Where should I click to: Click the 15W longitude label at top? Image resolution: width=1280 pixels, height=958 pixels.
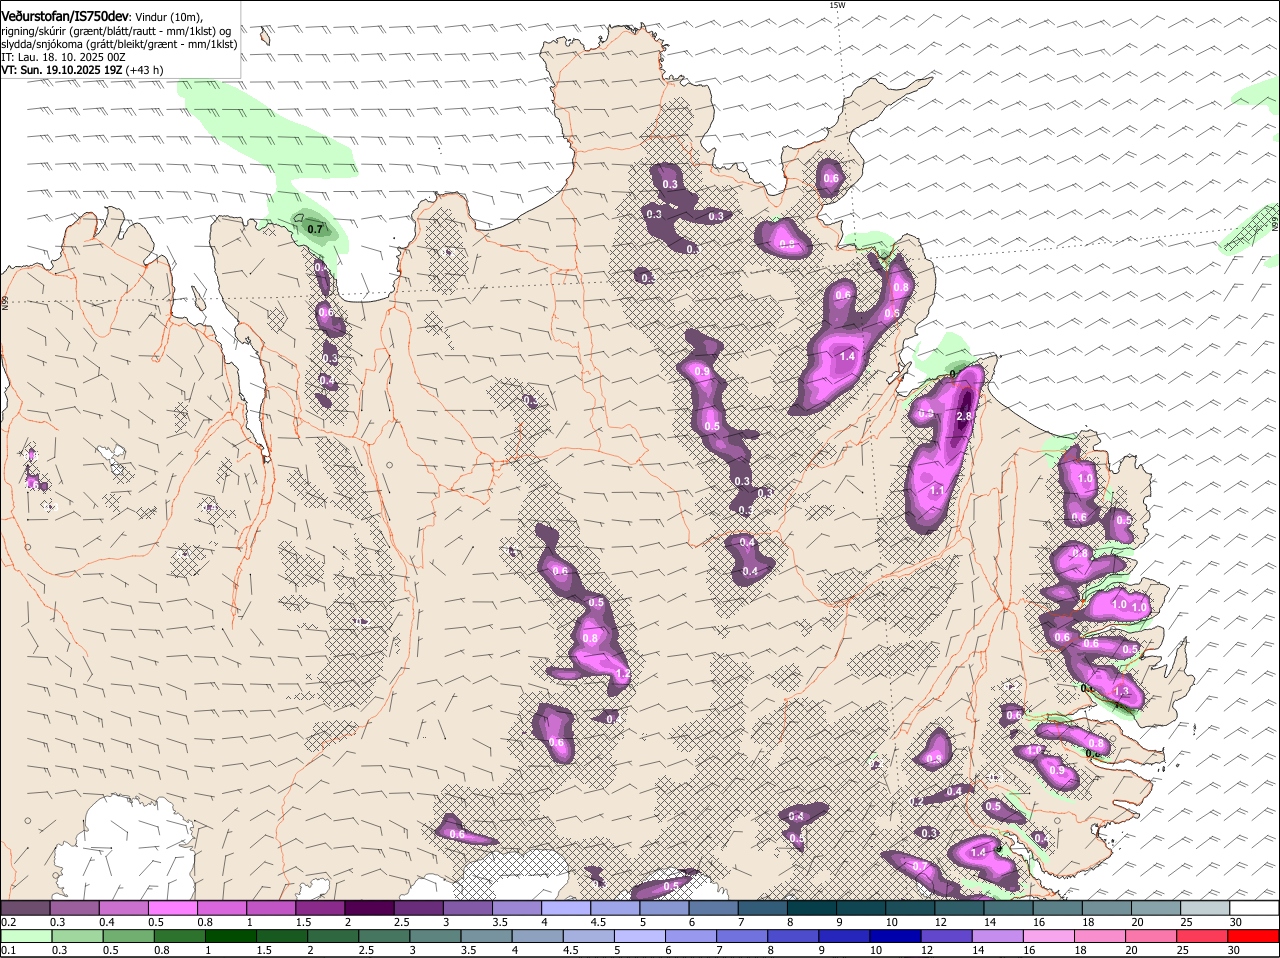pyautogui.click(x=837, y=5)
